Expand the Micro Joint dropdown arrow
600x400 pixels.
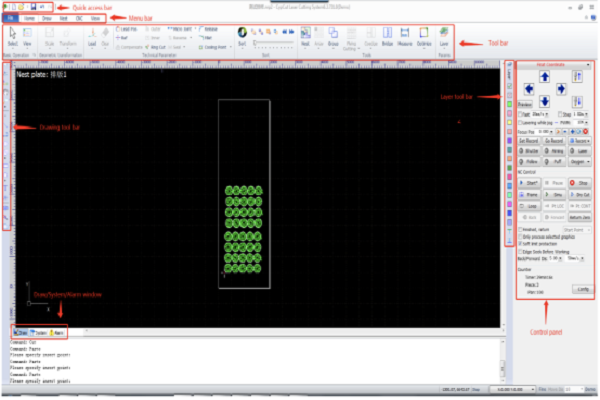(x=196, y=29)
